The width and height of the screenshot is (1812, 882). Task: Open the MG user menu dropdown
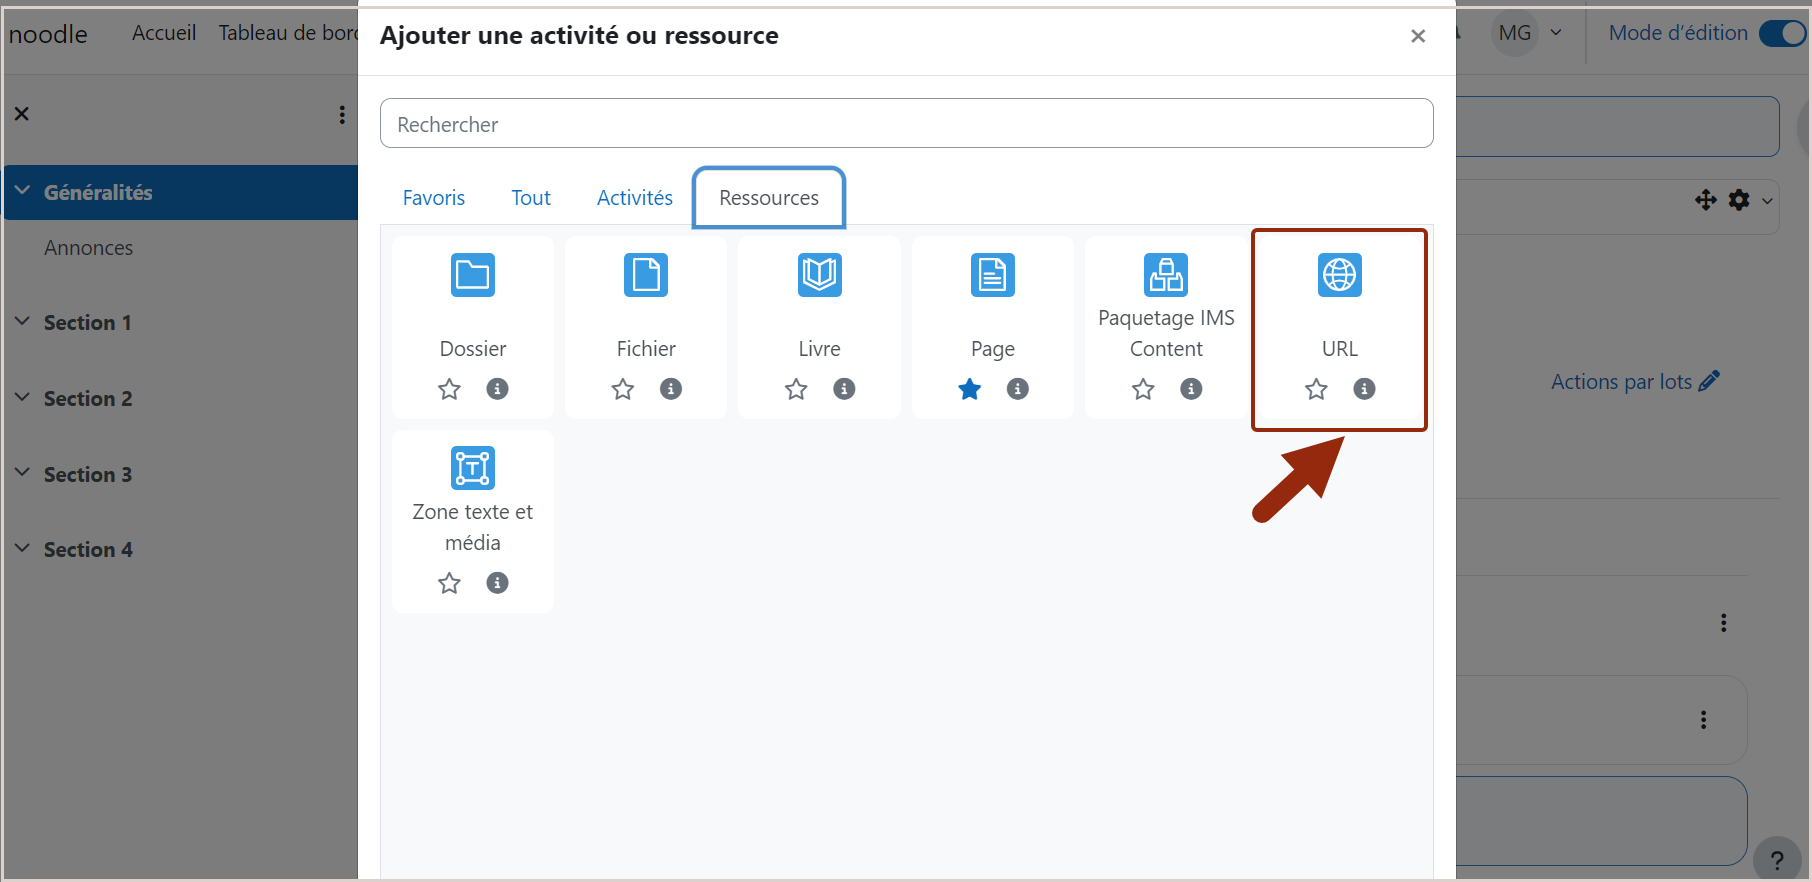point(1556,33)
